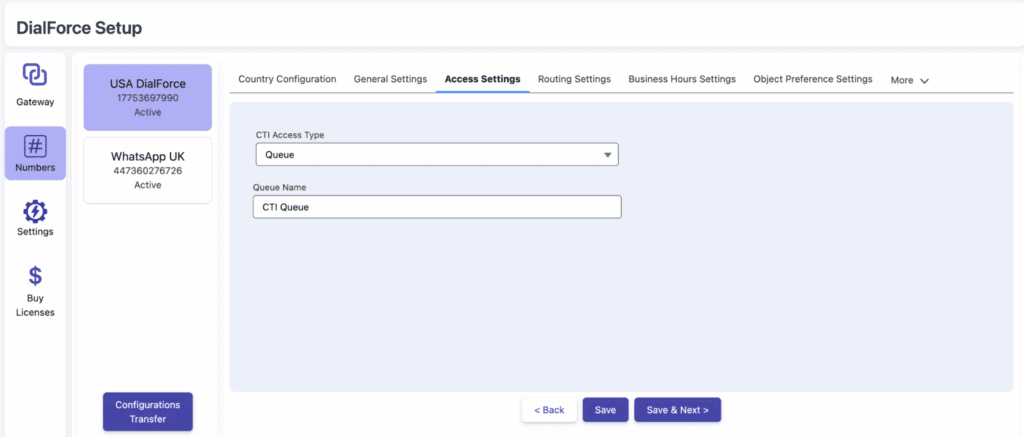Open the Object Preference Settings tab
The image size is (1024, 437).
pos(812,79)
